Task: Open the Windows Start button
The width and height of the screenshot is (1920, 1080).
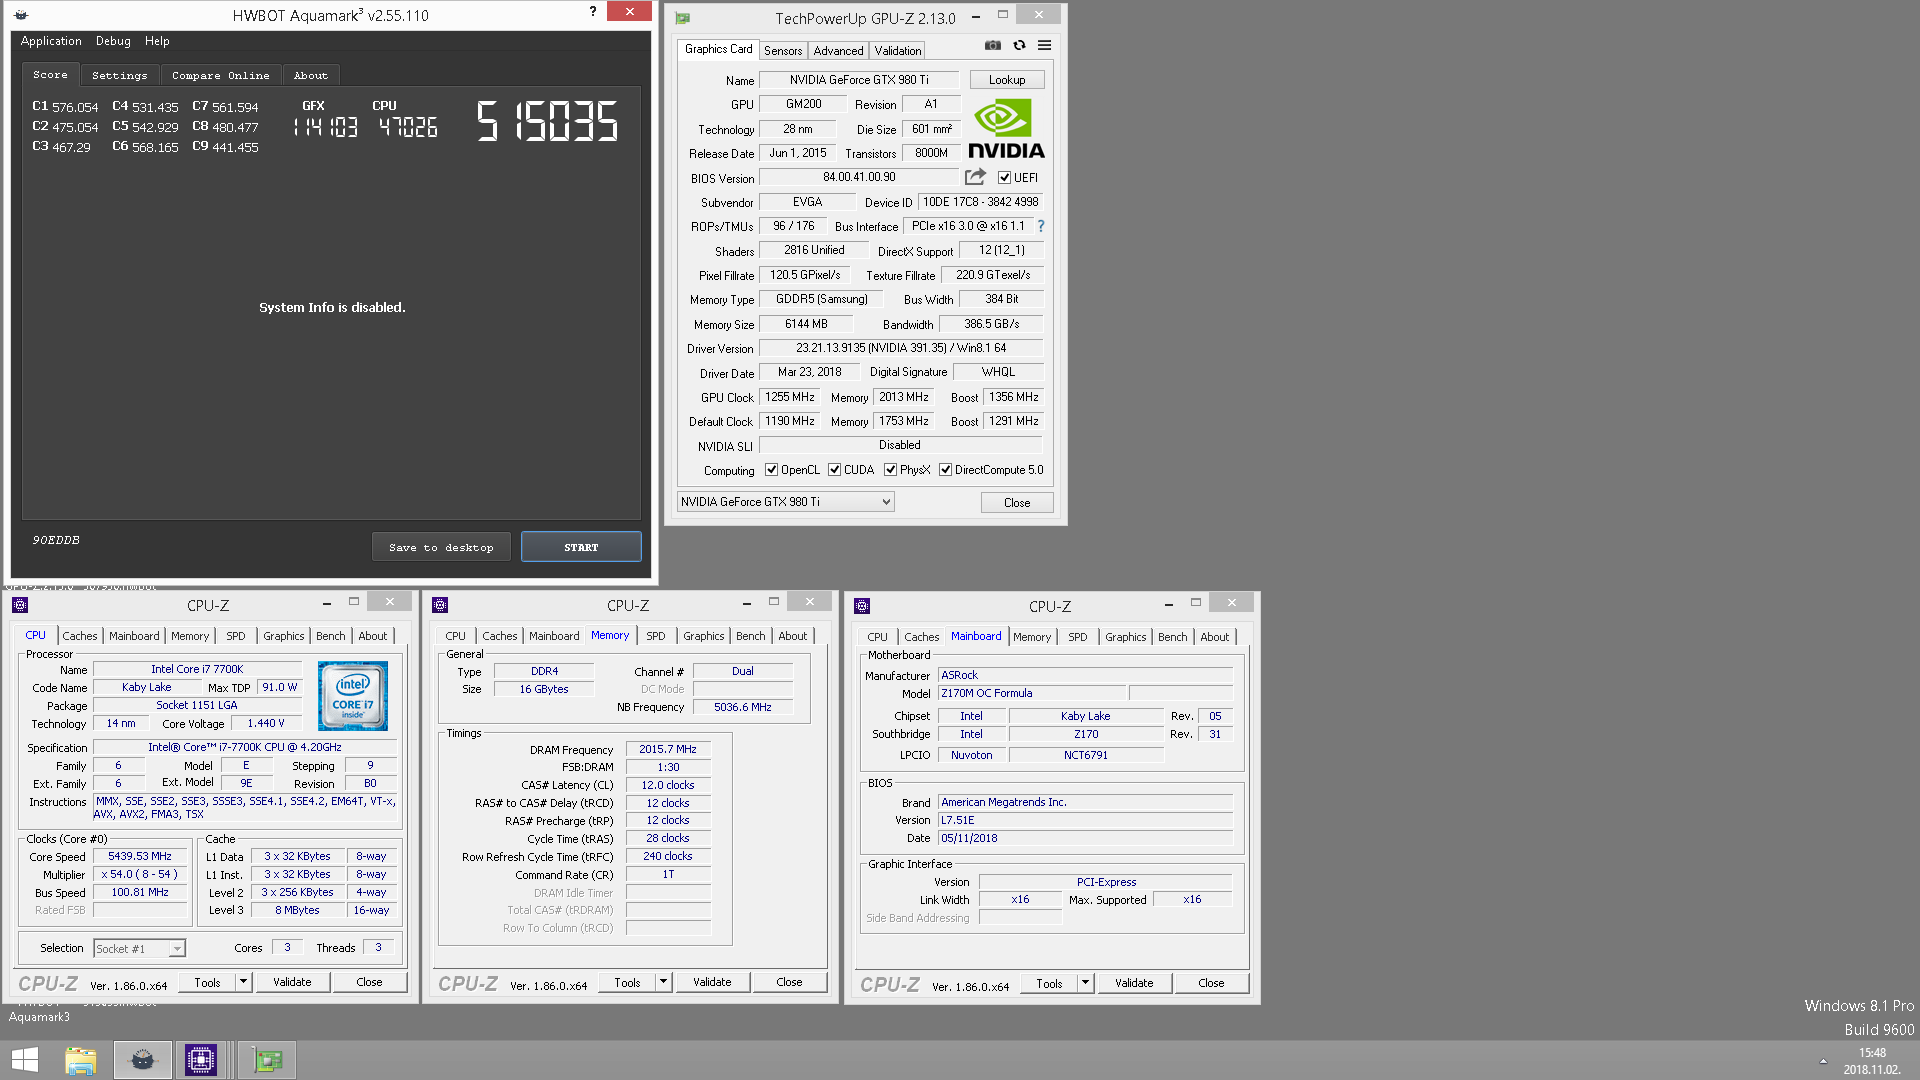Action: 25,1060
